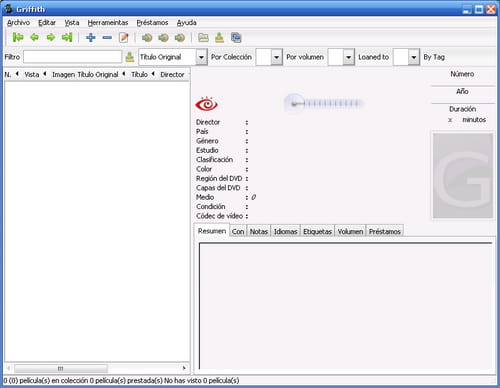Expand the Por Colección dropdown
This screenshot has width=500, height=388.
(269, 57)
